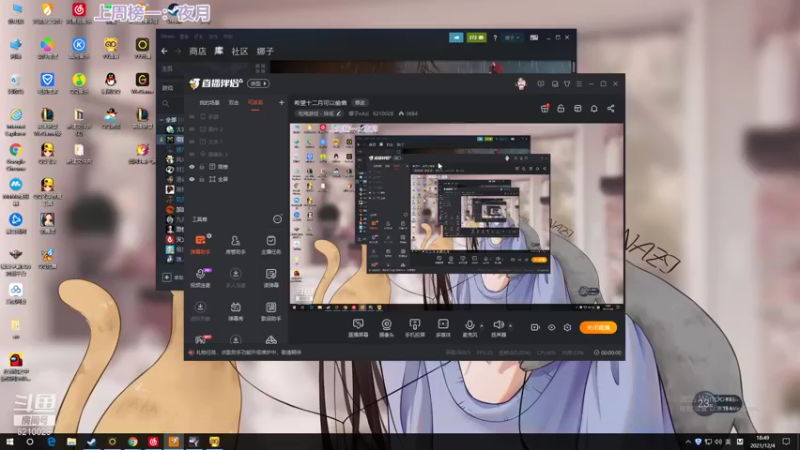Click the green 272 notifications button in Steam

click(x=476, y=38)
